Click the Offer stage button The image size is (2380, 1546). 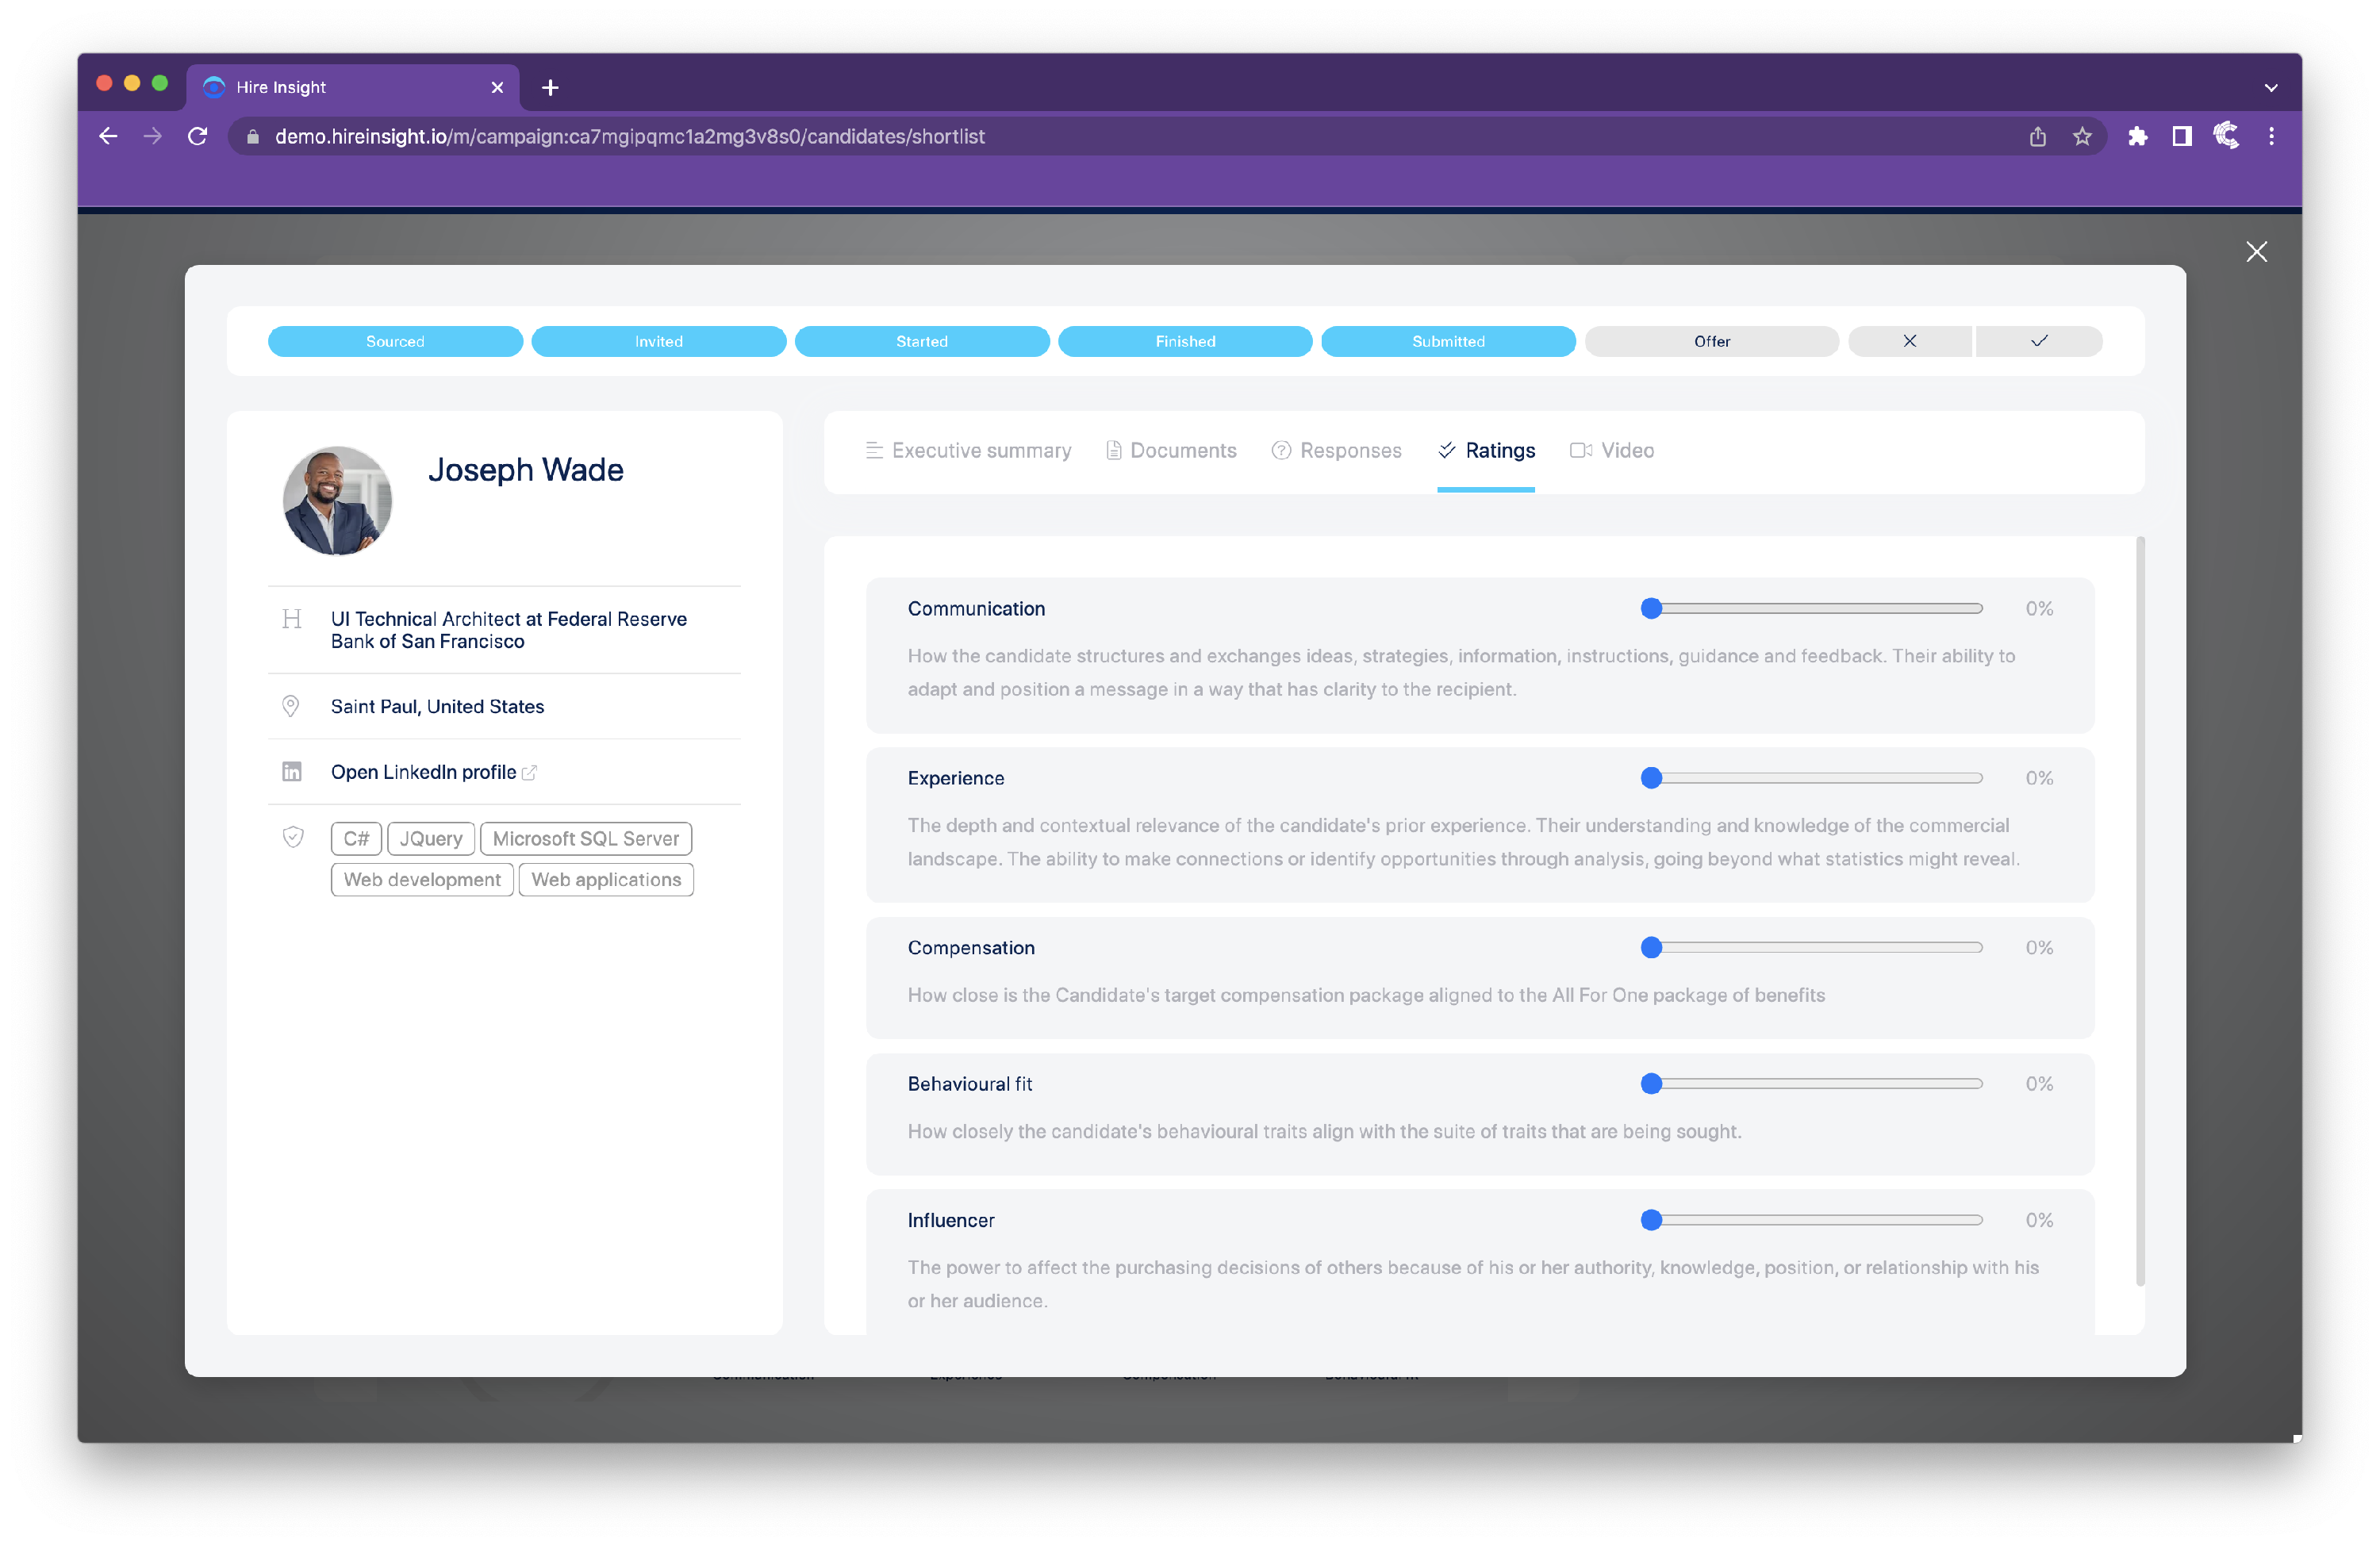(x=1711, y=341)
